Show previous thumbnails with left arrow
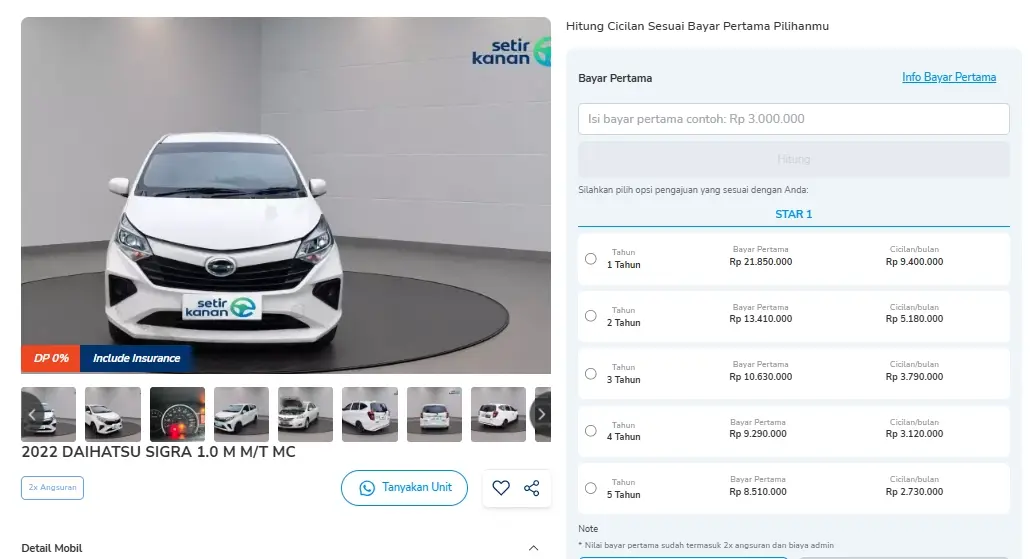Image resolution: width=1032 pixels, height=559 pixels. [x=32, y=414]
